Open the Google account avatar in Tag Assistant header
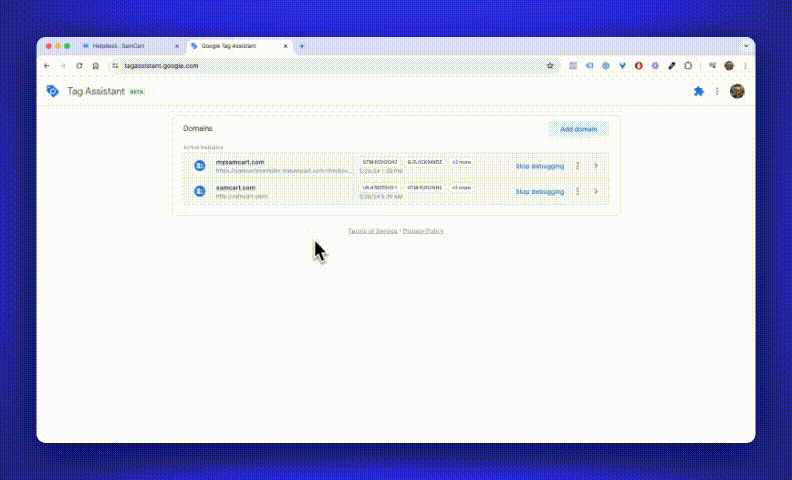792x480 pixels. [x=737, y=91]
